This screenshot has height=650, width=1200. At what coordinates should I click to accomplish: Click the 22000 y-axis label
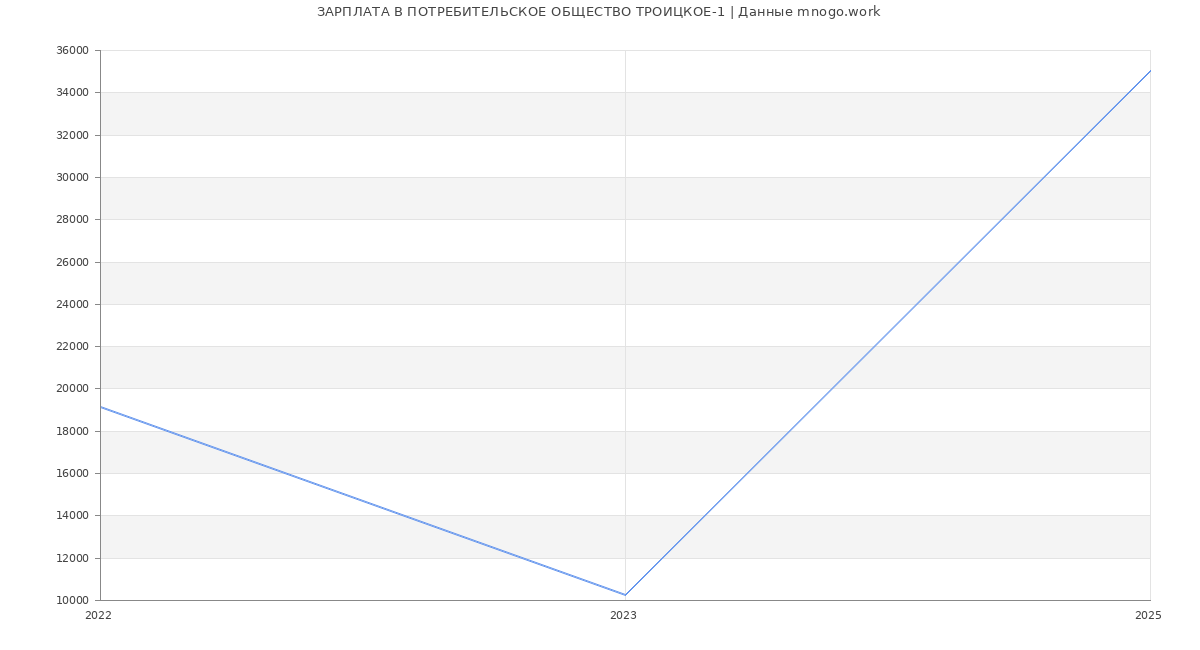73,346
